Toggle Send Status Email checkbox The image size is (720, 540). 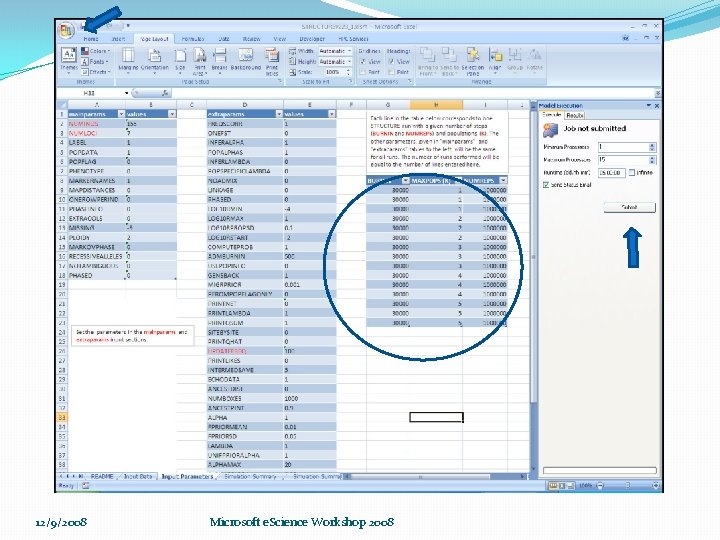point(546,185)
